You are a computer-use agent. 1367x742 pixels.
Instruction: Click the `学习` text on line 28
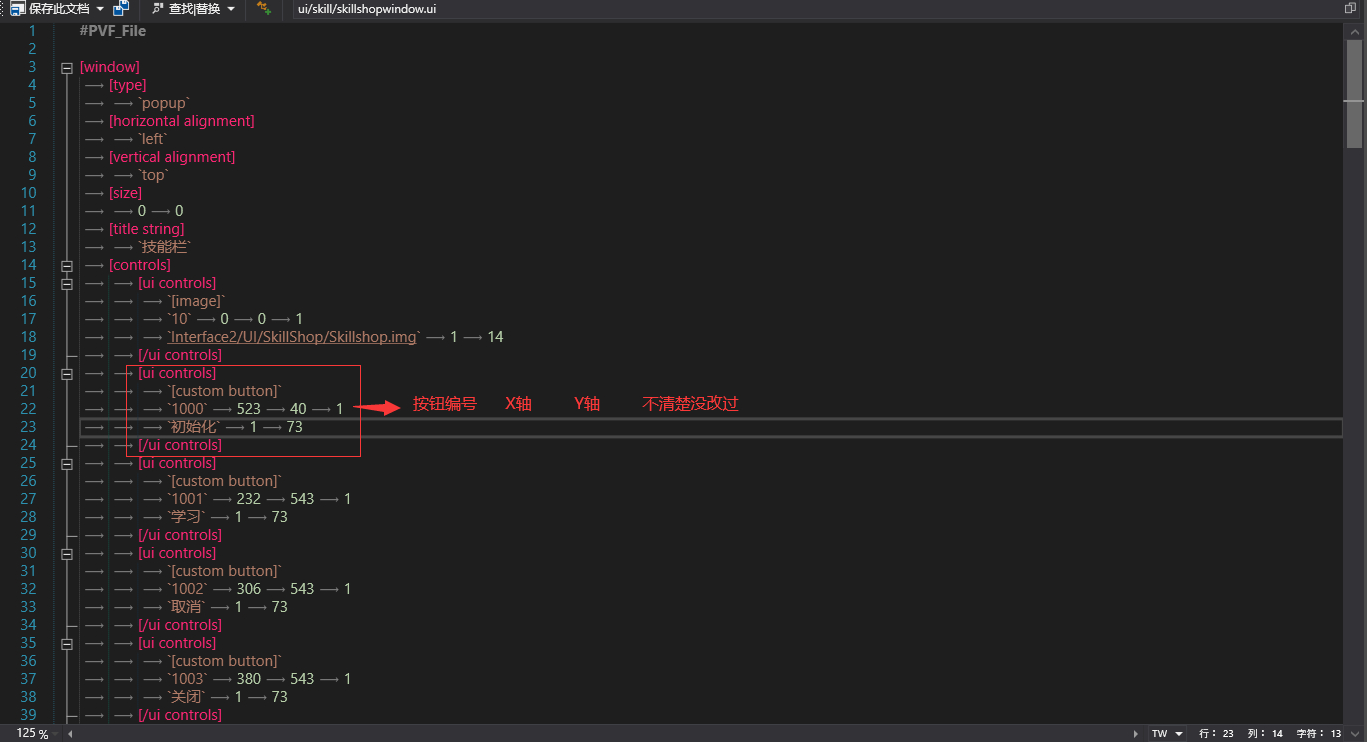point(186,517)
